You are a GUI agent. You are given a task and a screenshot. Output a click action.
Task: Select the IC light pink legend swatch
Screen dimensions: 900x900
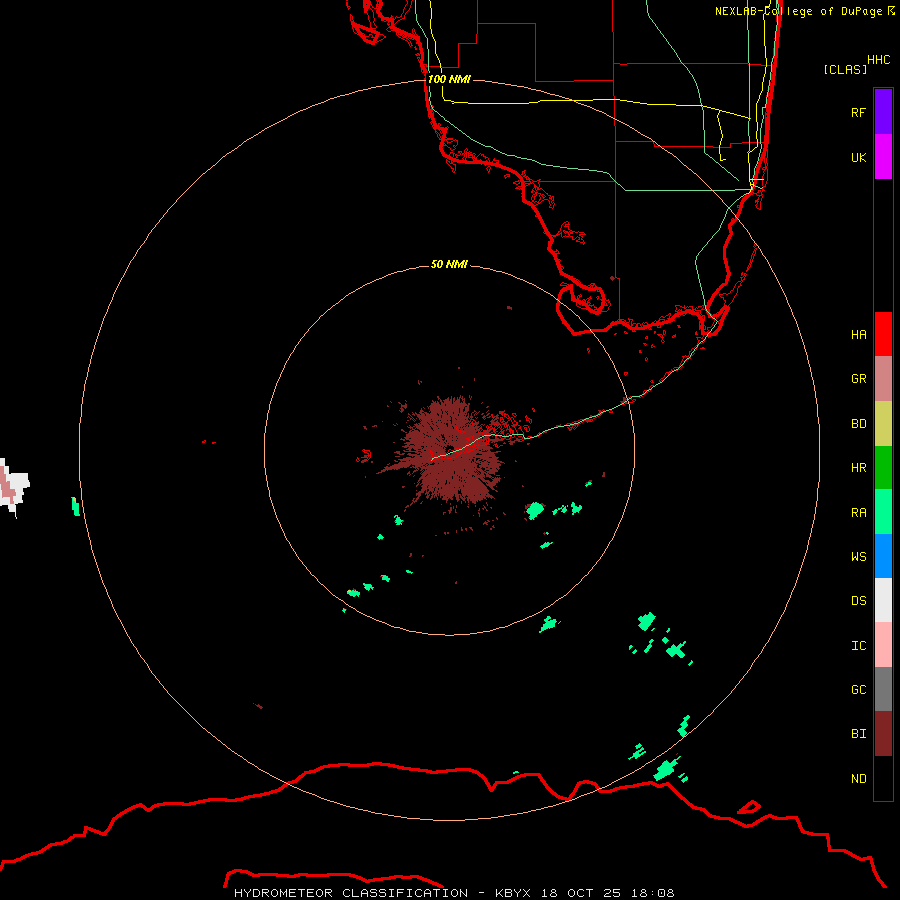[883, 645]
